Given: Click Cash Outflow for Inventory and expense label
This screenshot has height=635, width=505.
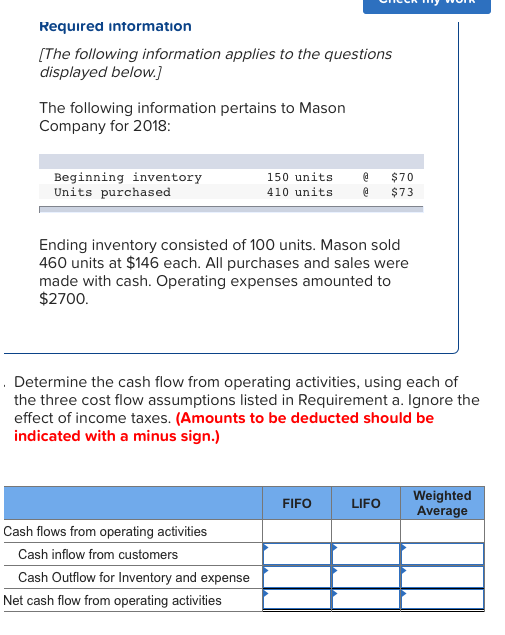Looking at the screenshot, I should [134, 577].
